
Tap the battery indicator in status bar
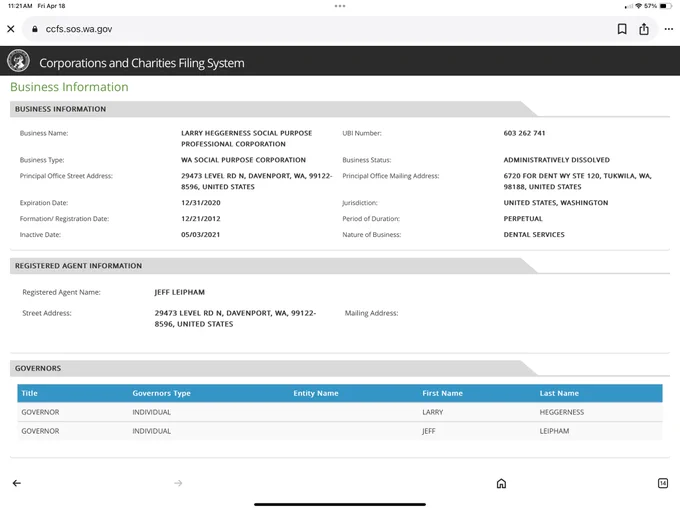pos(666,6)
